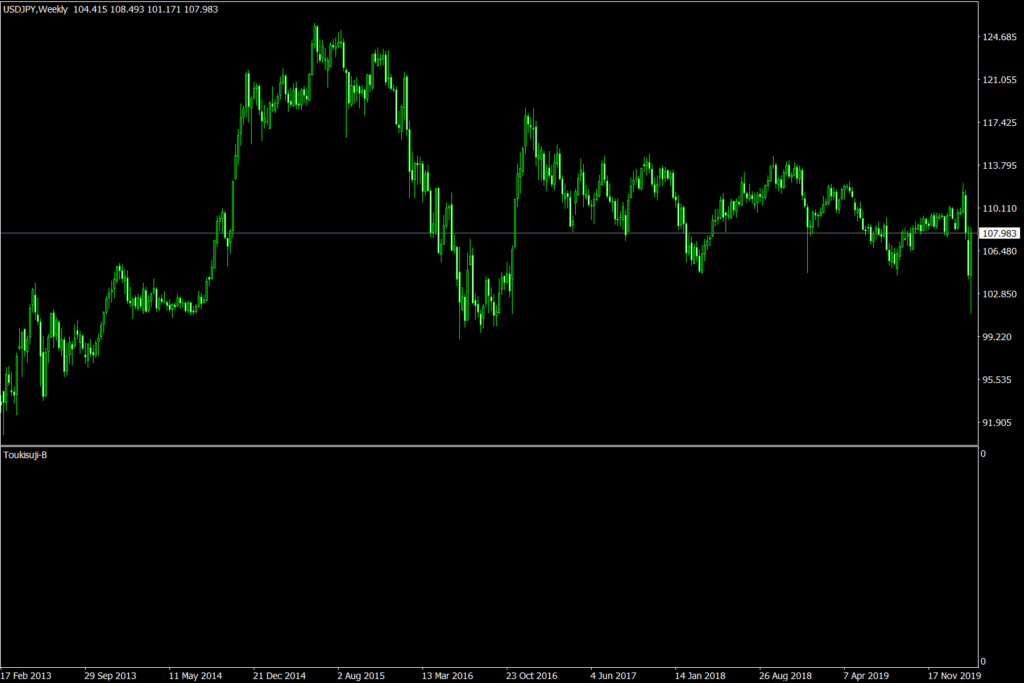Viewport: 1024px width, 683px height.
Task: Click the 99.220 price axis label
Action: tap(1000, 338)
